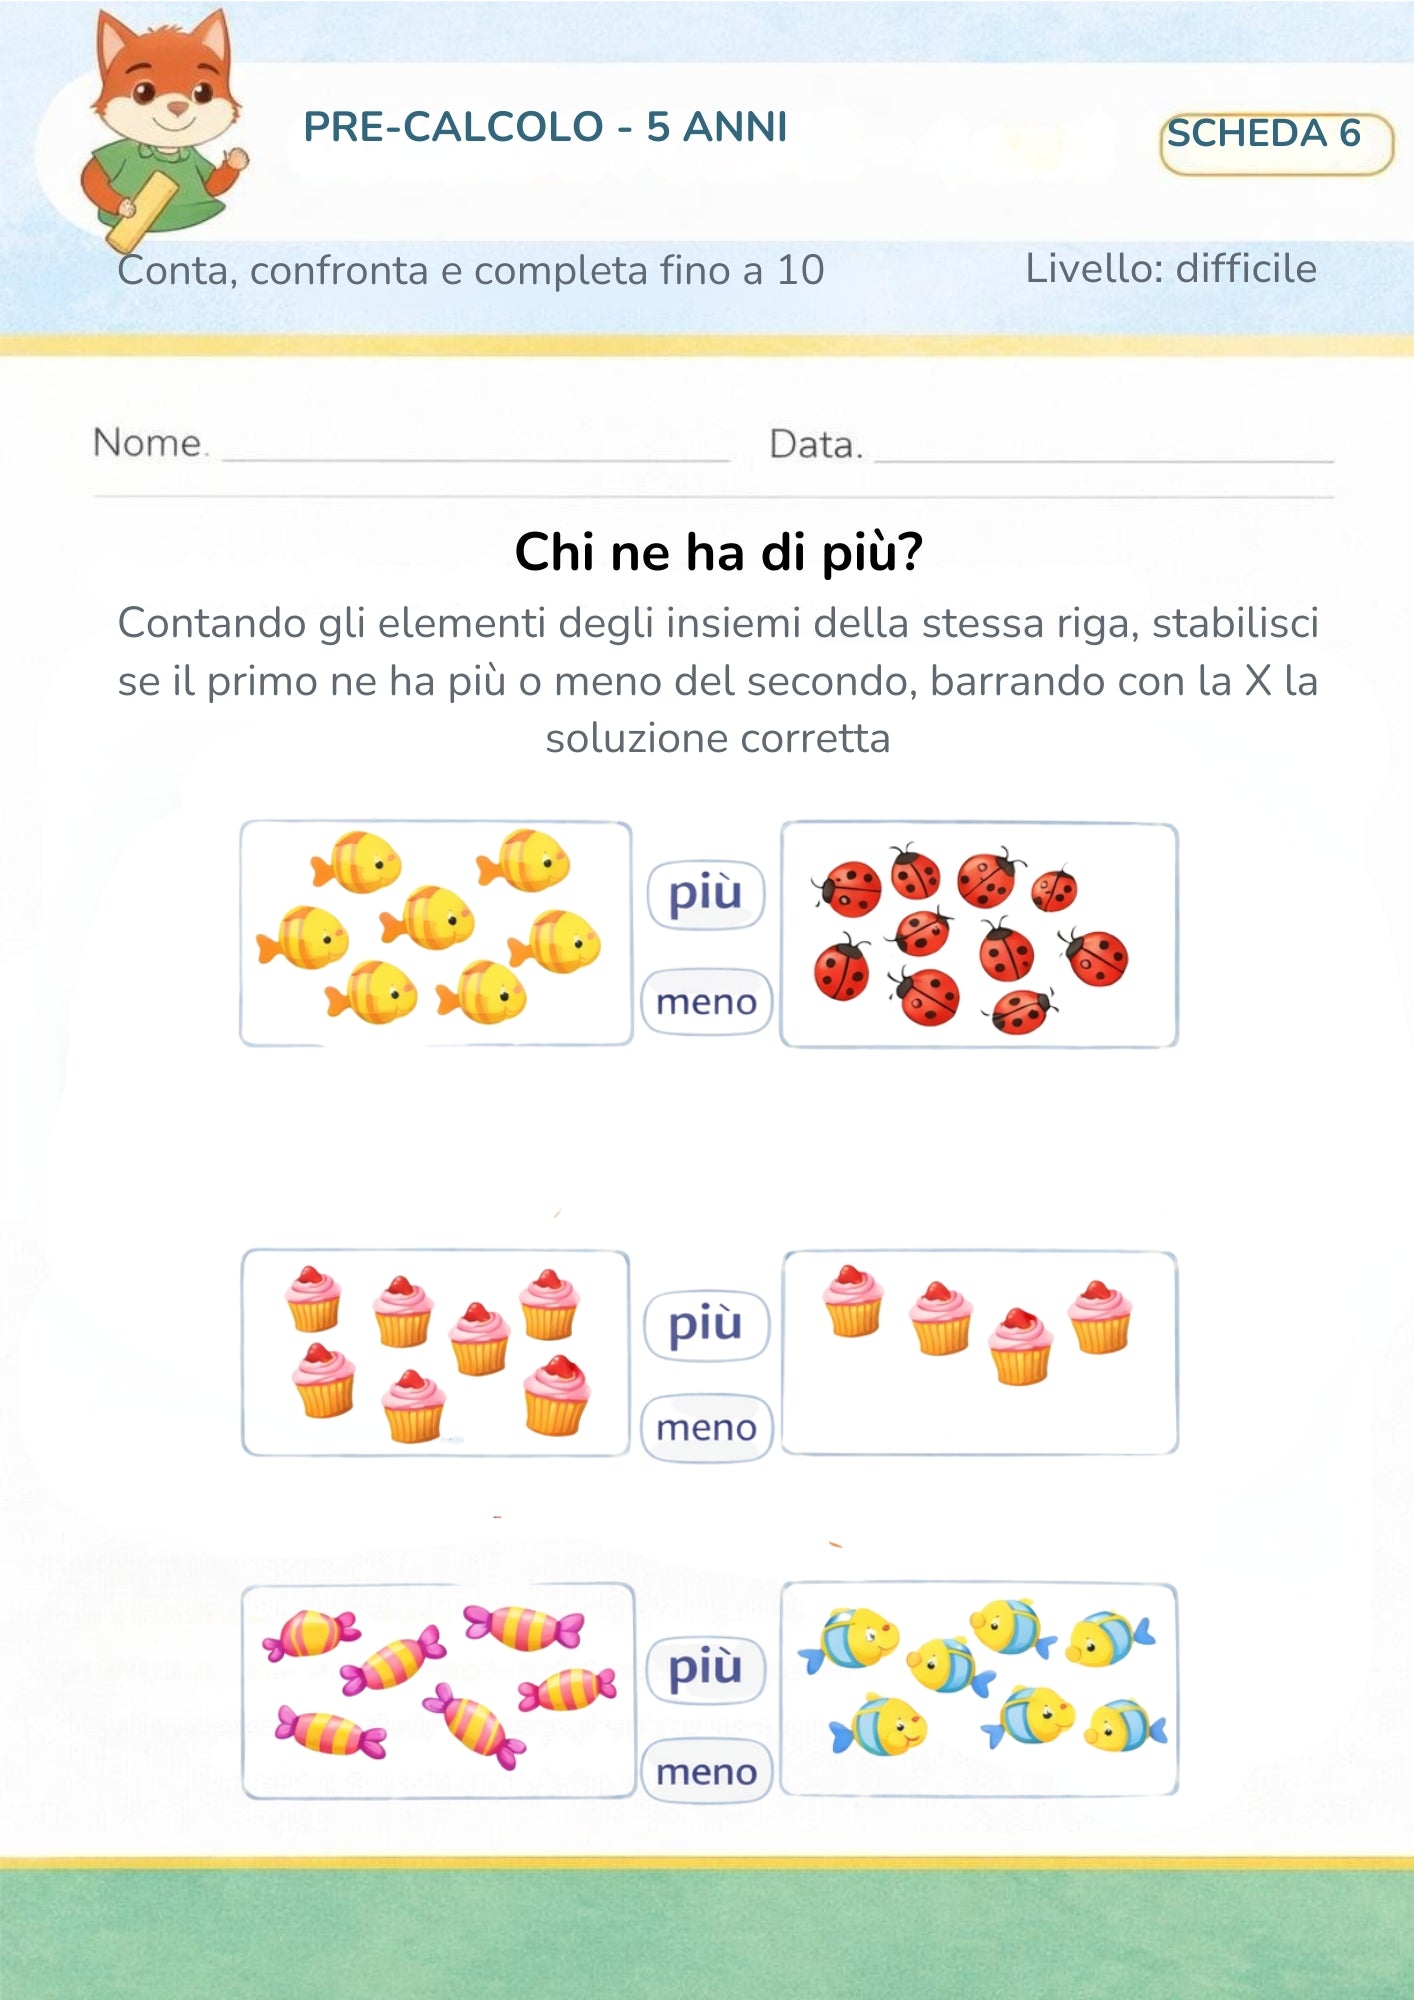
Task: Click the box of red ladybugs
Action: click(x=978, y=935)
